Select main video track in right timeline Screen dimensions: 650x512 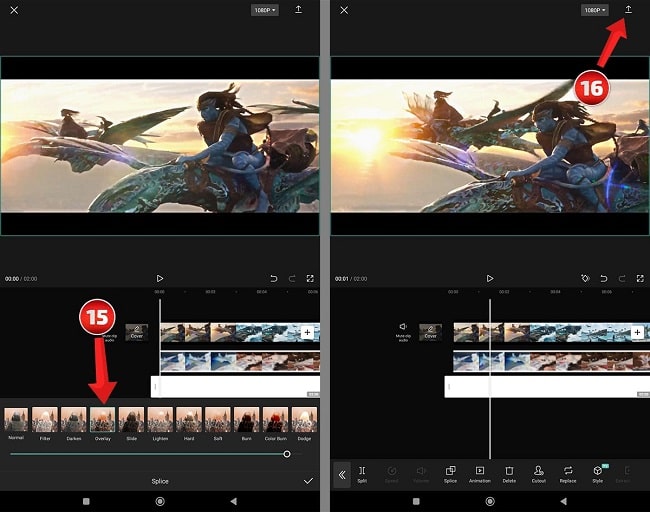click(552, 332)
